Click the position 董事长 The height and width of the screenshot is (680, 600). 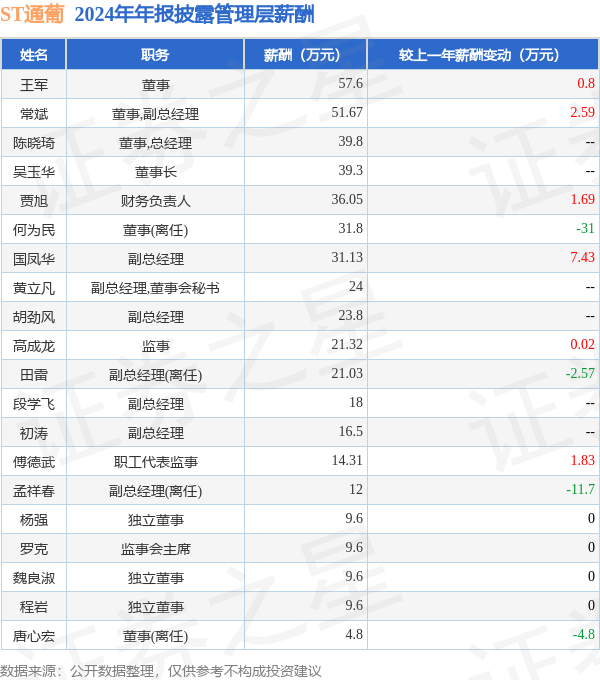coord(155,172)
